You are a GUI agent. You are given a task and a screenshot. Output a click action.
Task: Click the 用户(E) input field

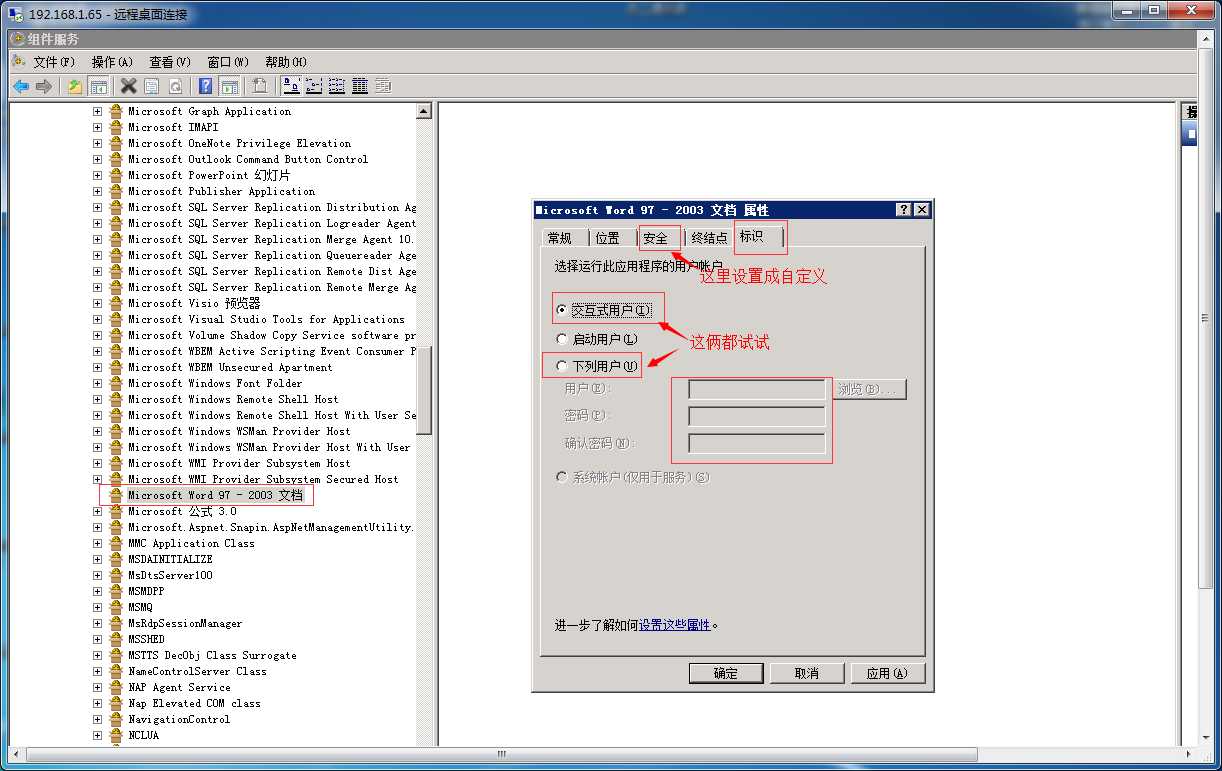click(x=757, y=389)
